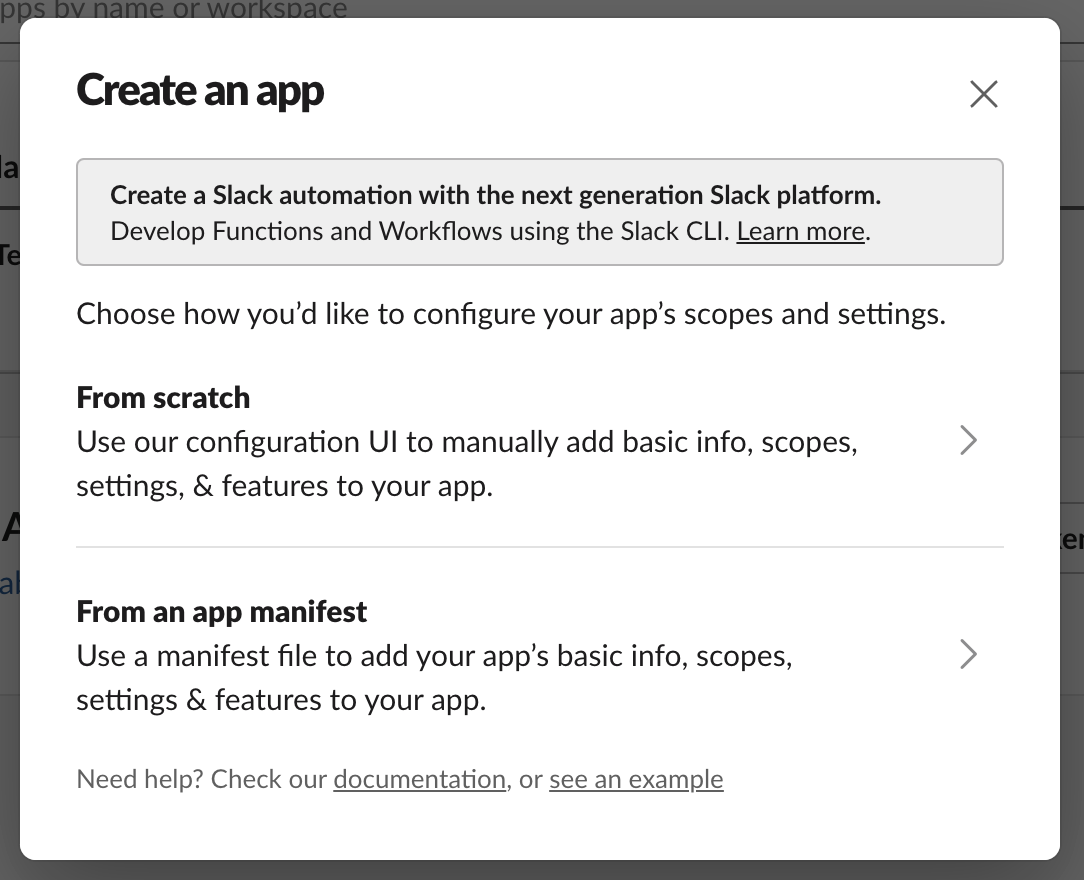Screen dimensions: 1084x880
Task: Click 'Develop Functions and Workflows' banner line
Action: point(420,232)
